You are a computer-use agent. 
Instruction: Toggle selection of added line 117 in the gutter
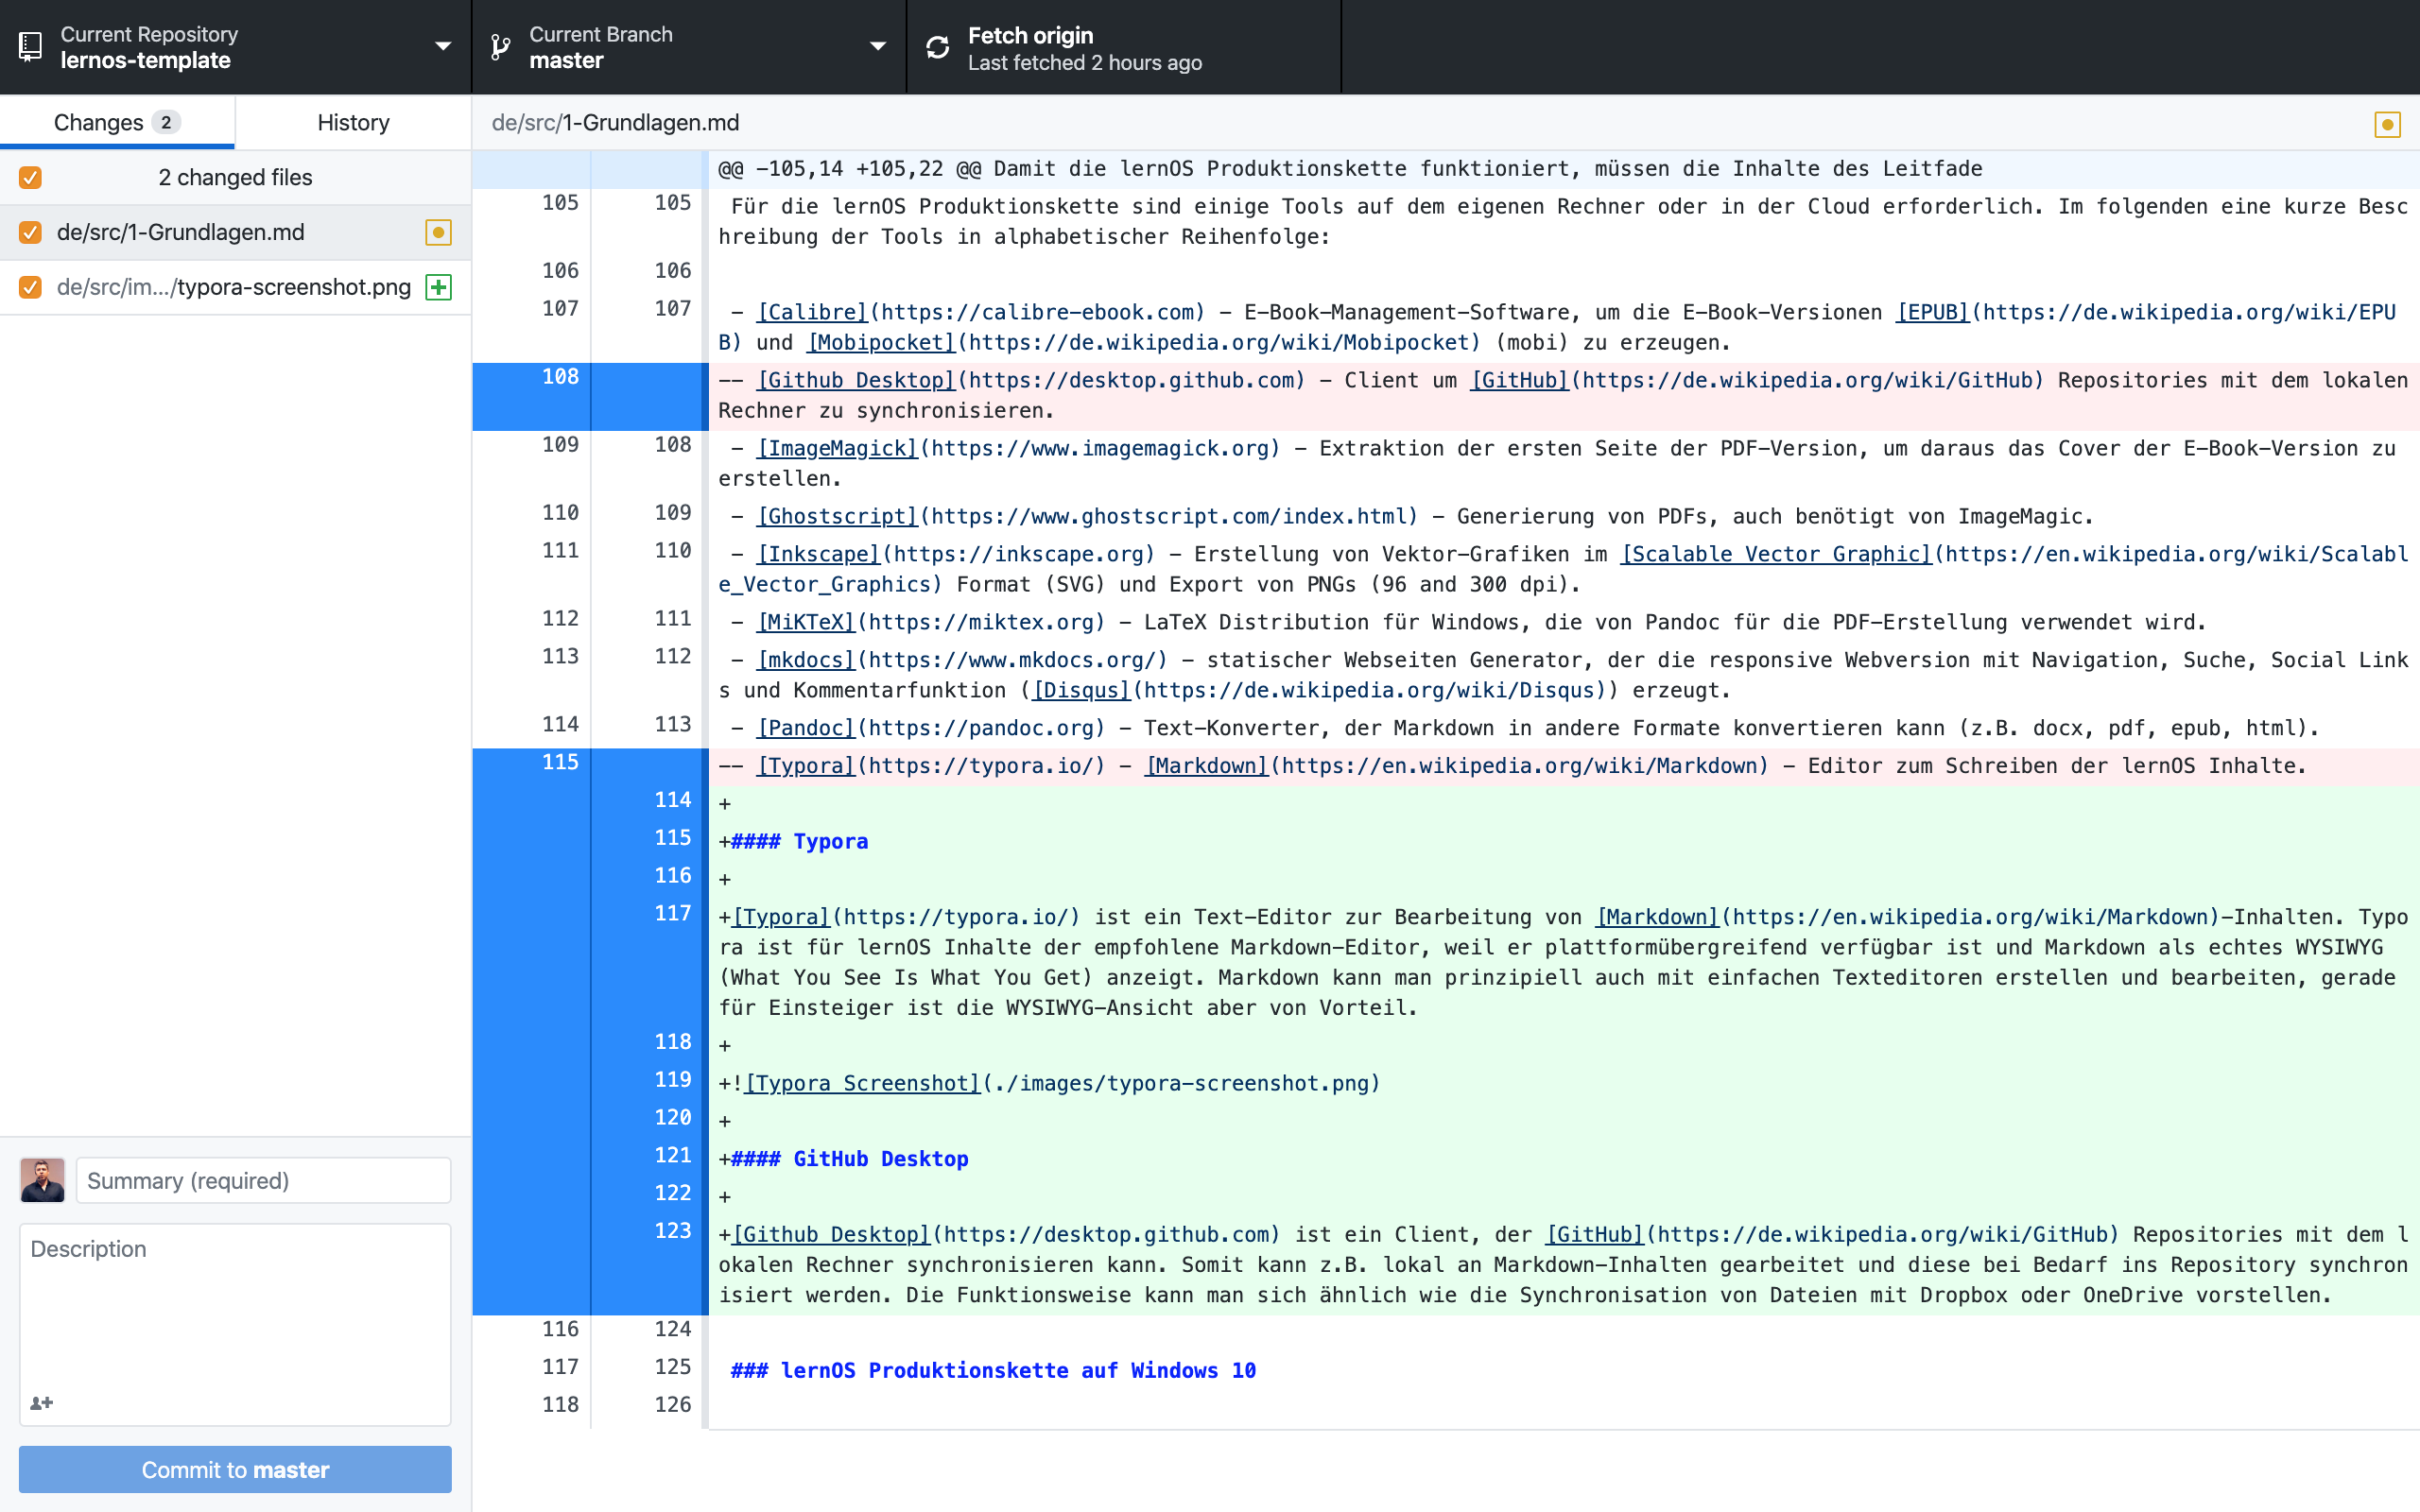coord(590,961)
